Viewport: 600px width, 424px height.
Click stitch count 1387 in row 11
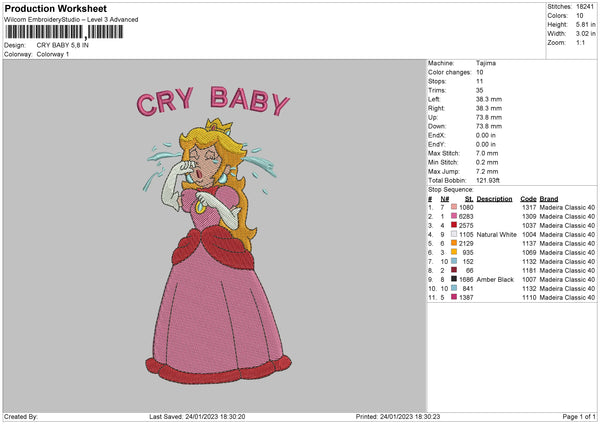466,297
